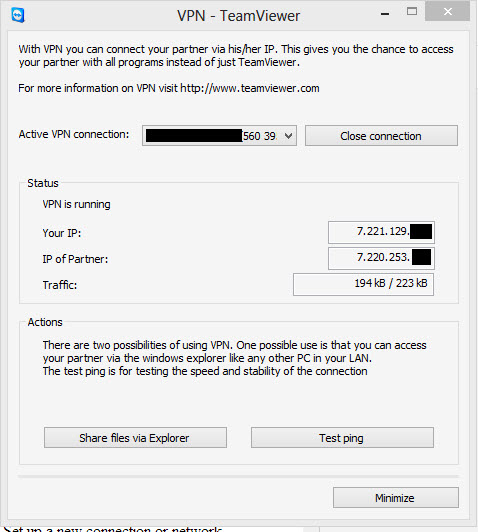Image resolution: width=478 pixels, height=532 pixels.
Task: Click the TeamViewer logo icon in title bar
Action: (x=18, y=16)
